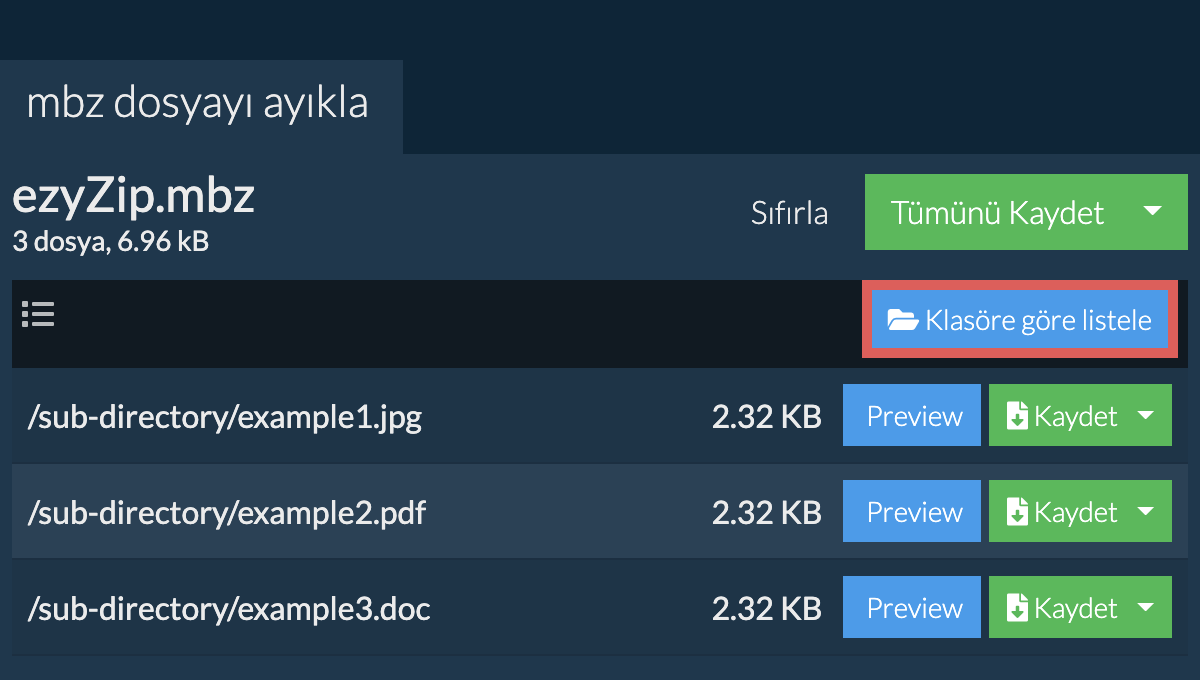Preview example3.doc file
The height and width of the screenshot is (680, 1200).
point(912,607)
